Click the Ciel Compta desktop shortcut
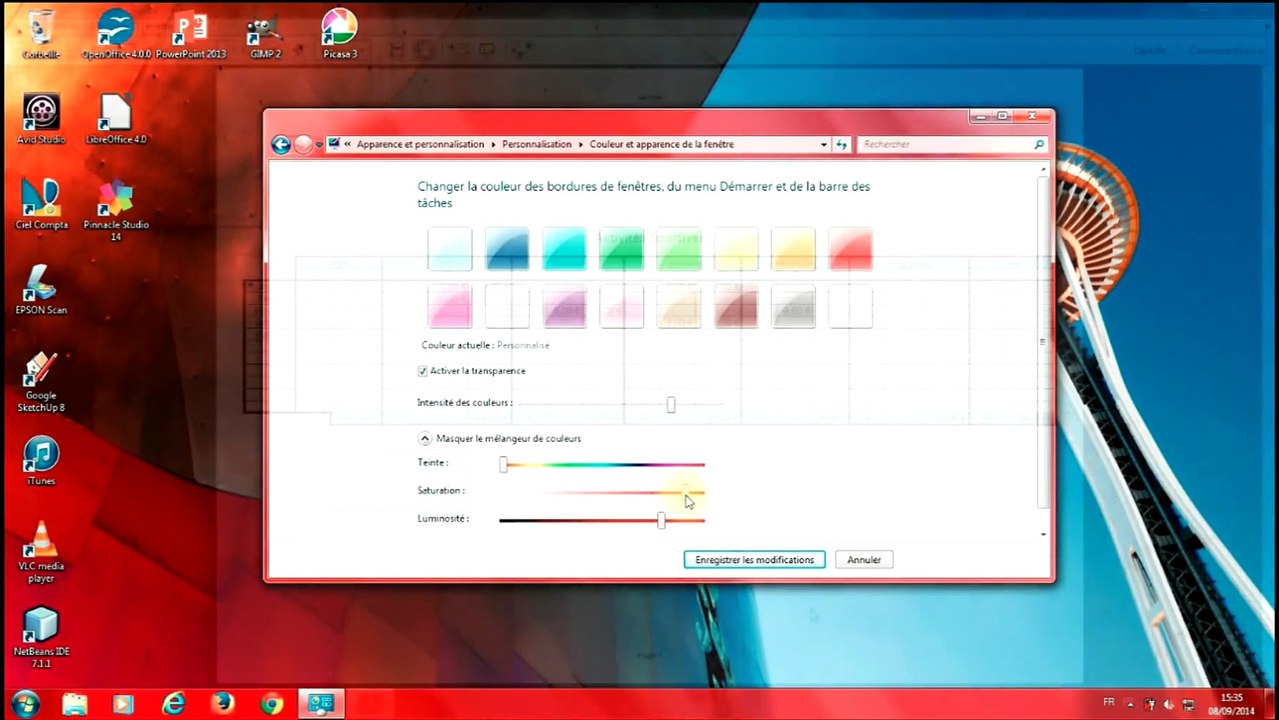The image size is (1279, 720). coord(41,205)
